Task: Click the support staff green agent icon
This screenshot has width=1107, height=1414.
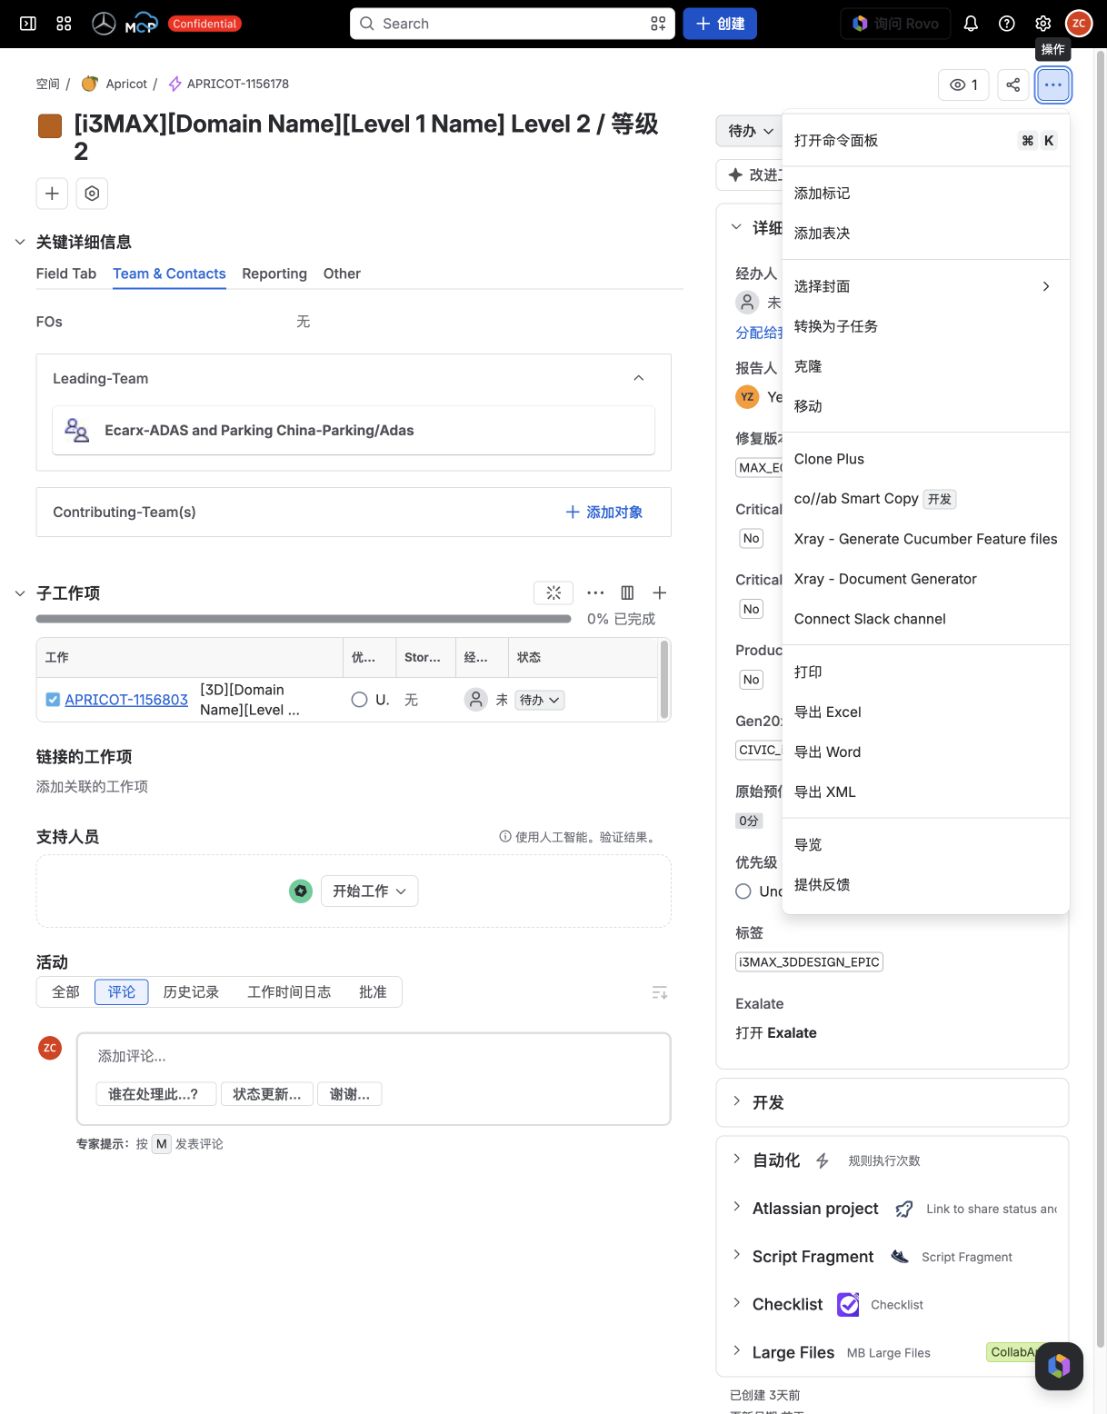Action: pyautogui.click(x=300, y=891)
